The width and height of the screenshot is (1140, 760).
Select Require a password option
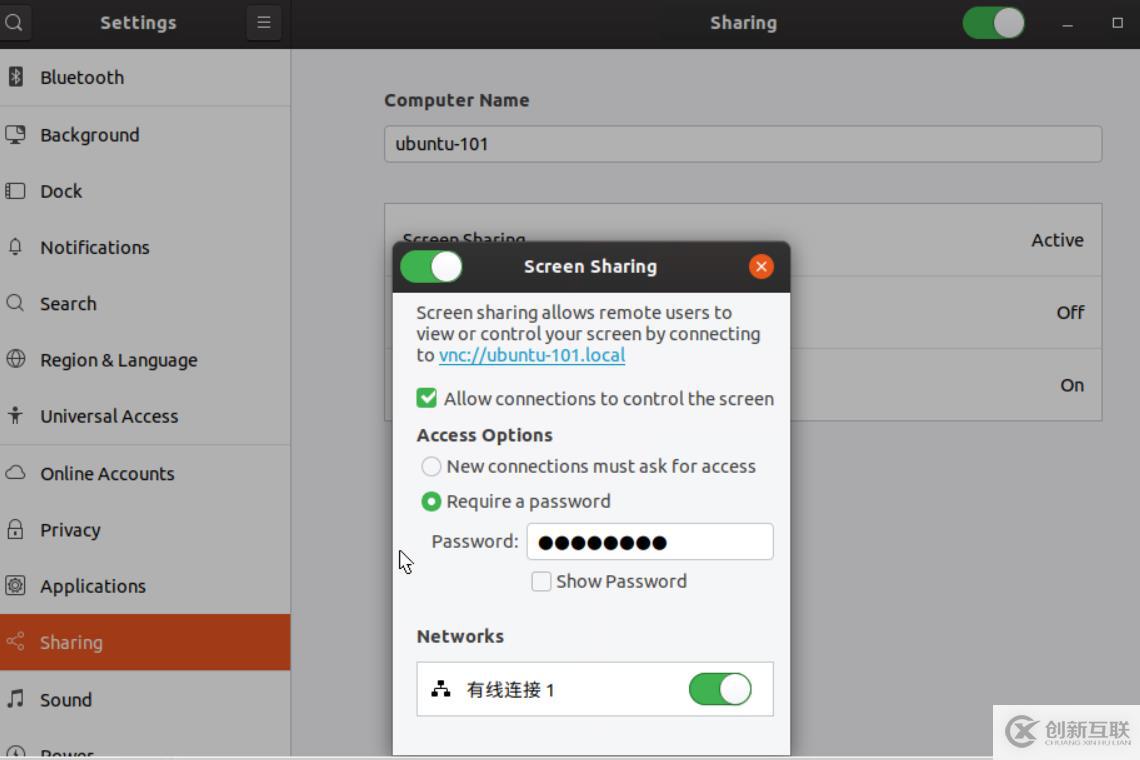[431, 501]
